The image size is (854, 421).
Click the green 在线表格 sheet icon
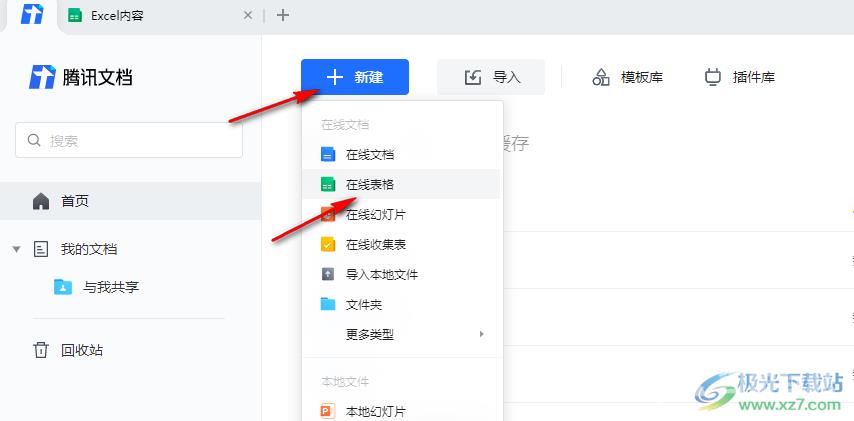328,185
